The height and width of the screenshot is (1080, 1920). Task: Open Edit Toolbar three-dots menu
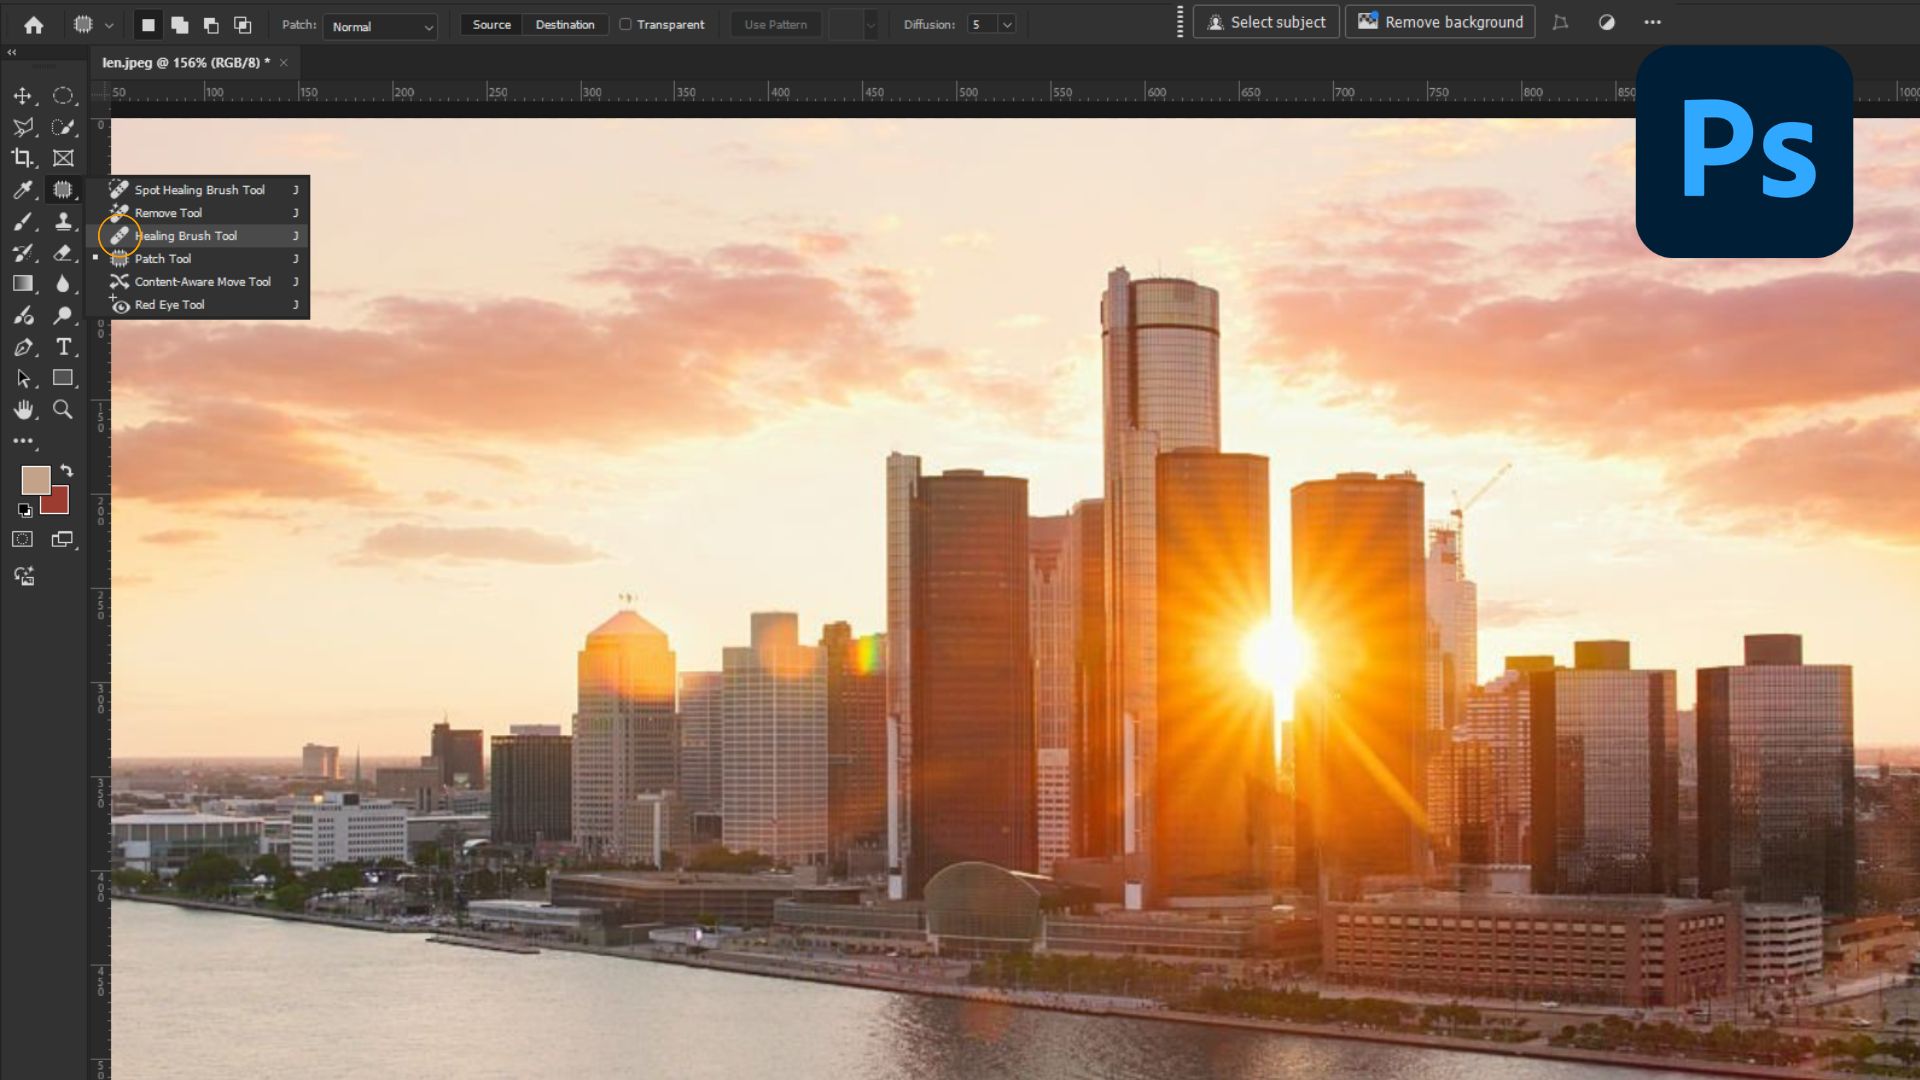[x=23, y=441]
